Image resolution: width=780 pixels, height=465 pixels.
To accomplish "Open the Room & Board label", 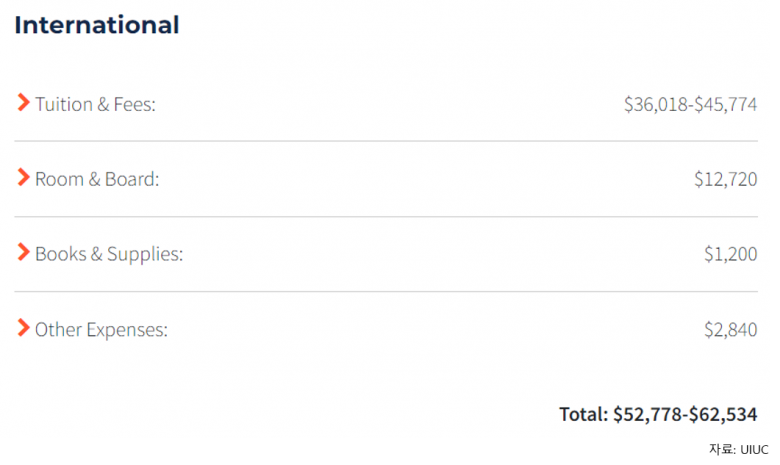I will tap(97, 179).
